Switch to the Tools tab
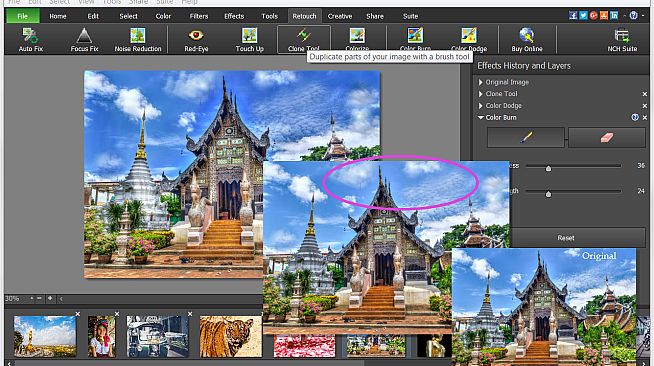The height and width of the screenshot is (366, 654). click(269, 16)
